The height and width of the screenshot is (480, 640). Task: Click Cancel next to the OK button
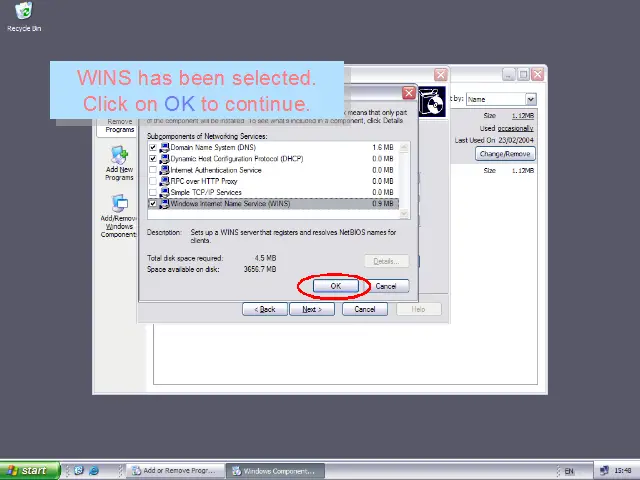(386, 286)
